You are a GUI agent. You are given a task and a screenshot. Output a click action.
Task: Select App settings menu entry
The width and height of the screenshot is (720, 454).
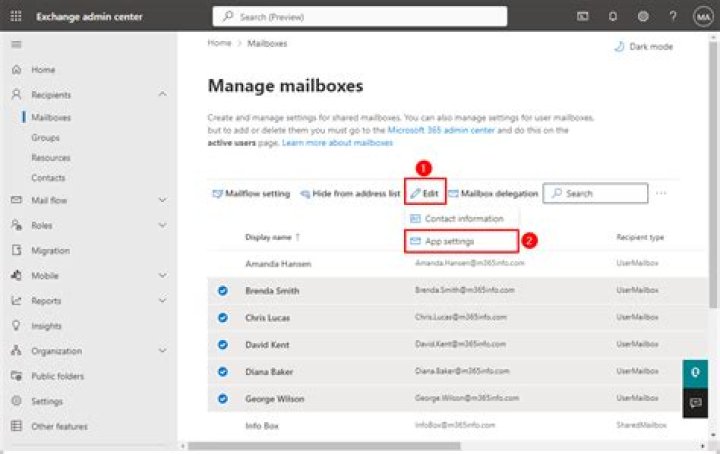point(461,241)
